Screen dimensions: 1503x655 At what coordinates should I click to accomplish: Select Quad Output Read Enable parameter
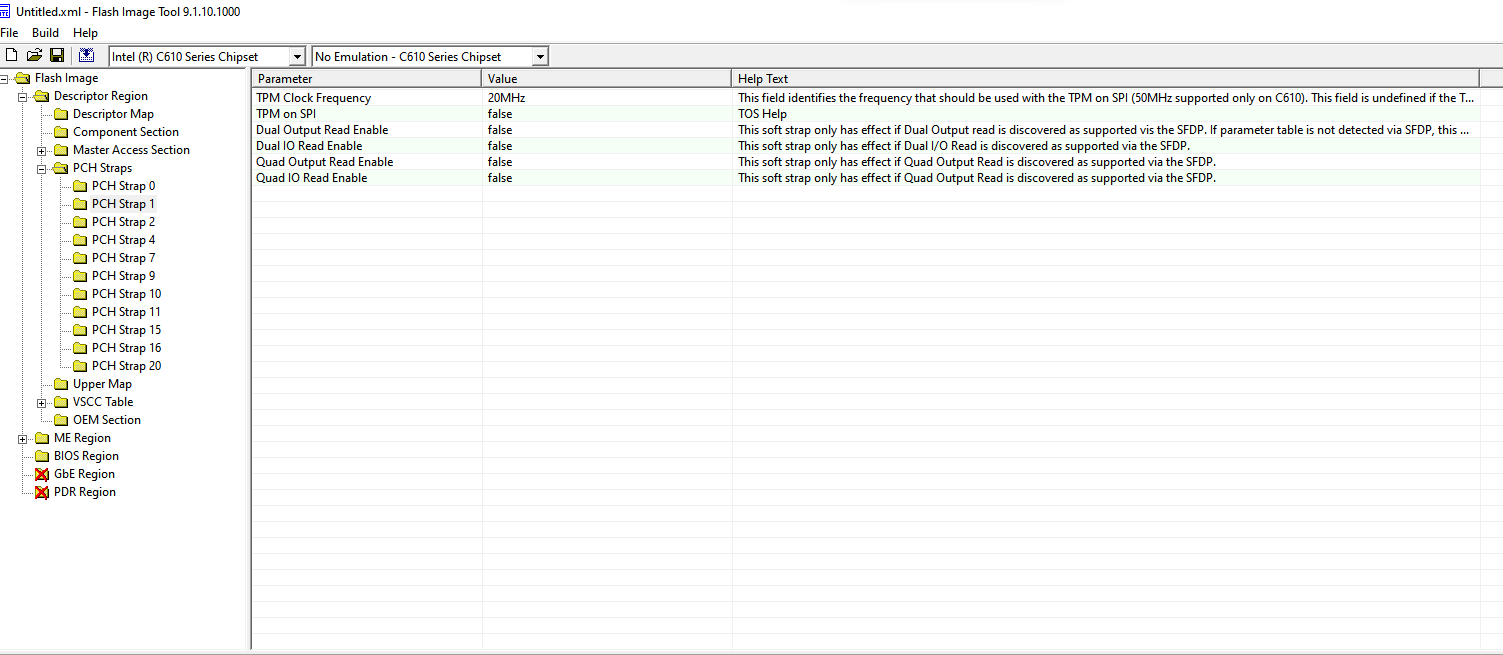click(324, 162)
